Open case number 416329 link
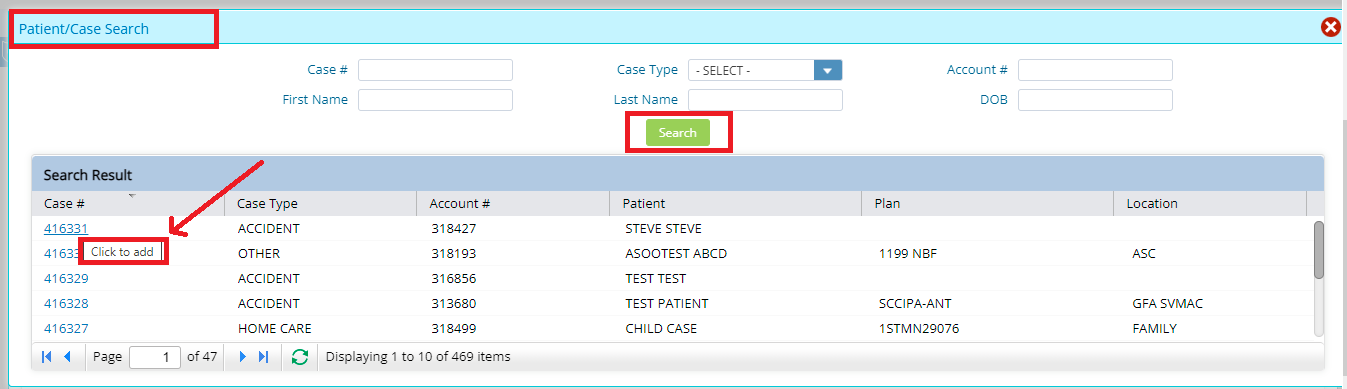 [66, 278]
